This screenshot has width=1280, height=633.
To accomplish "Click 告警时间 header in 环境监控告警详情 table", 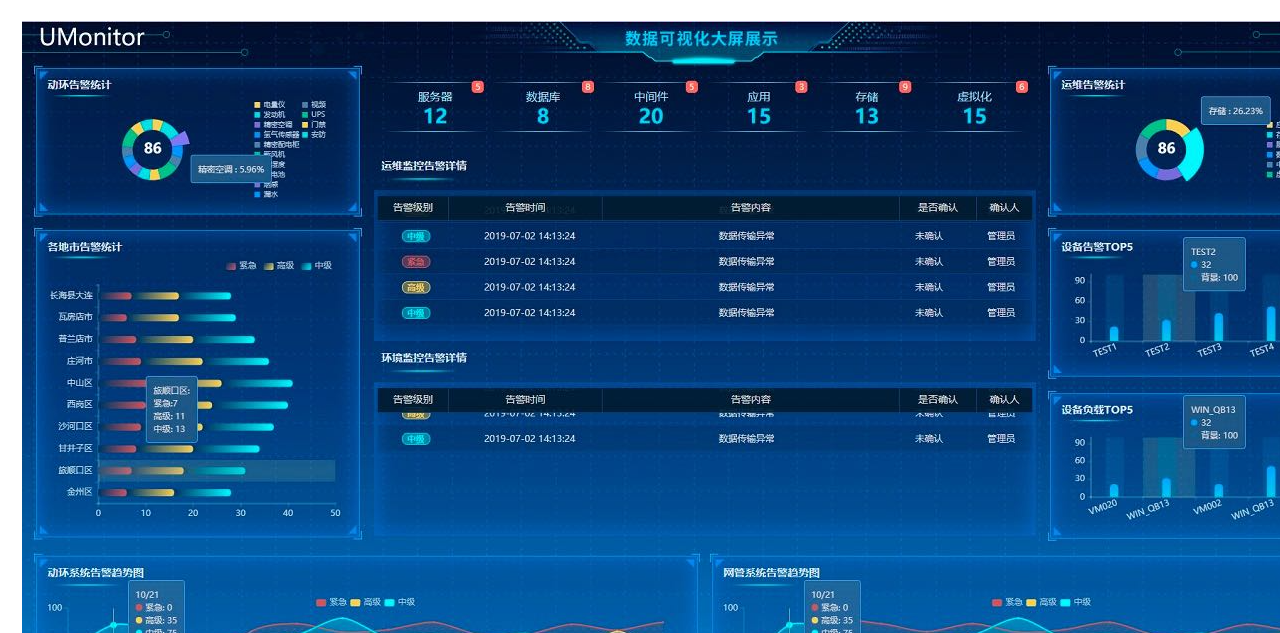I will tap(525, 400).
